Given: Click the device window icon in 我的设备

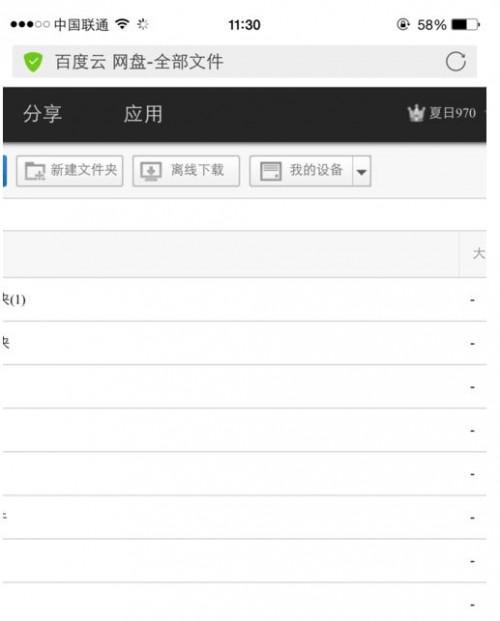Looking at the screenshot, I should [x=271, y=171].
